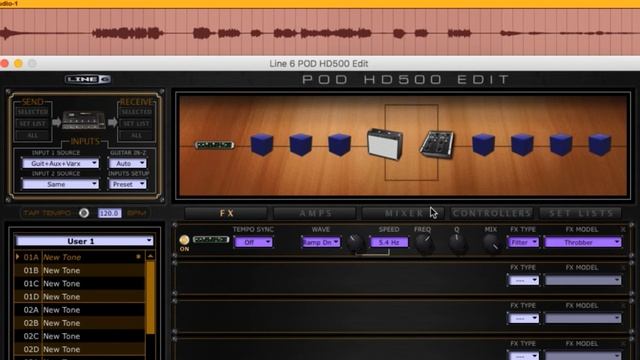Select the second blue FX block after the mixer

[x=522, y=144]
